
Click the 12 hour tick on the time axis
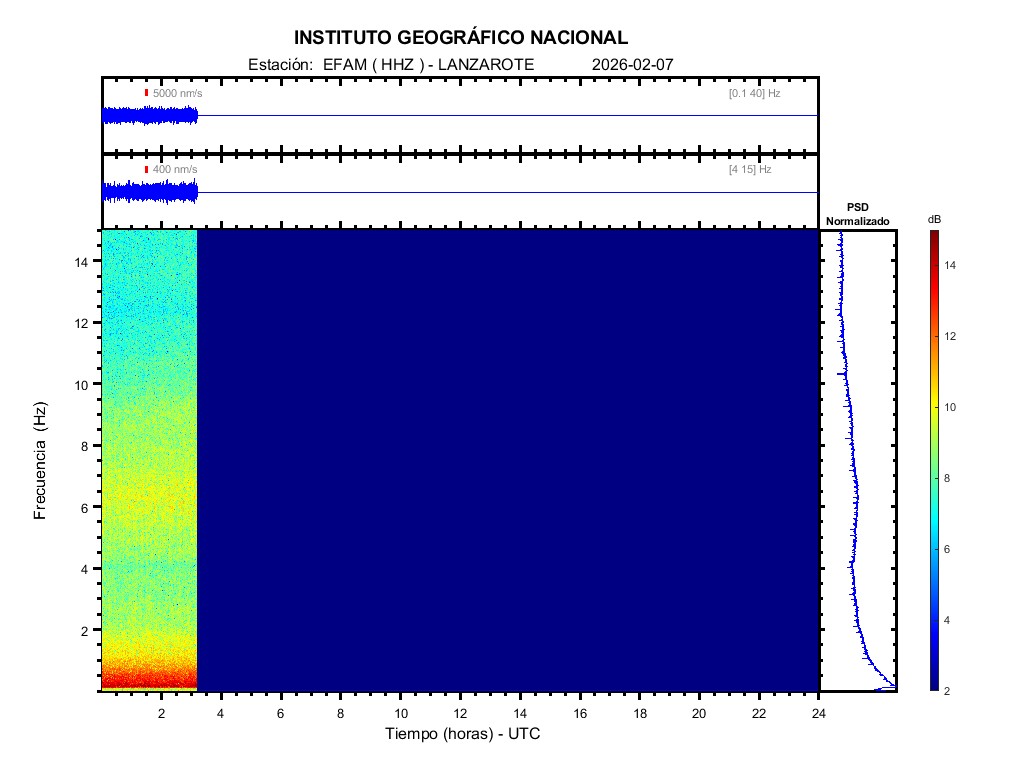(460, 713)
